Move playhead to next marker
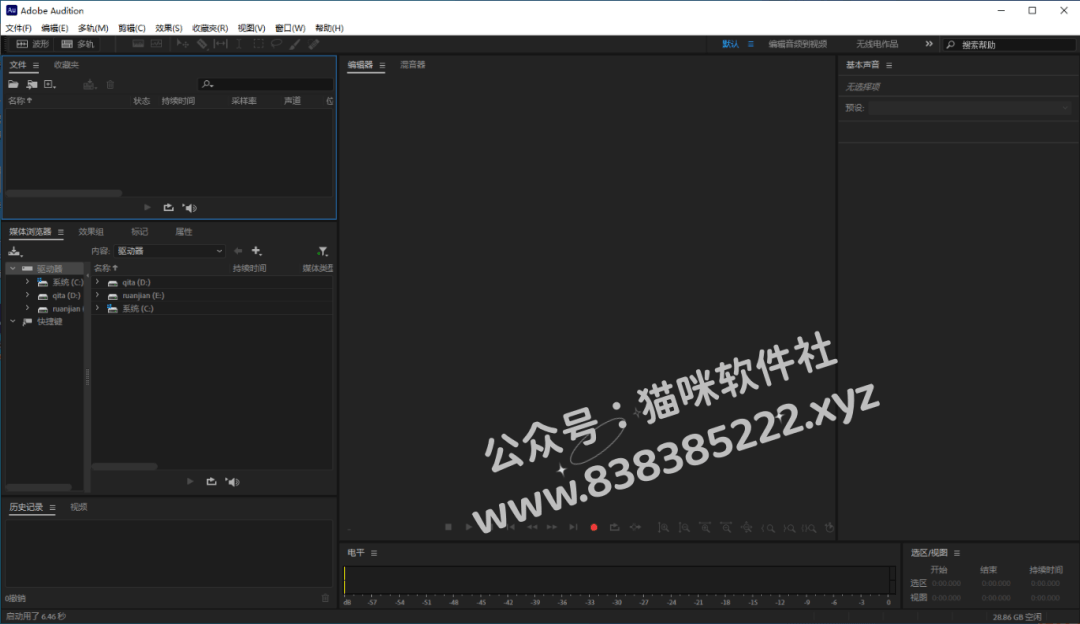This screenshot has width=1080, height=624. 573,527
